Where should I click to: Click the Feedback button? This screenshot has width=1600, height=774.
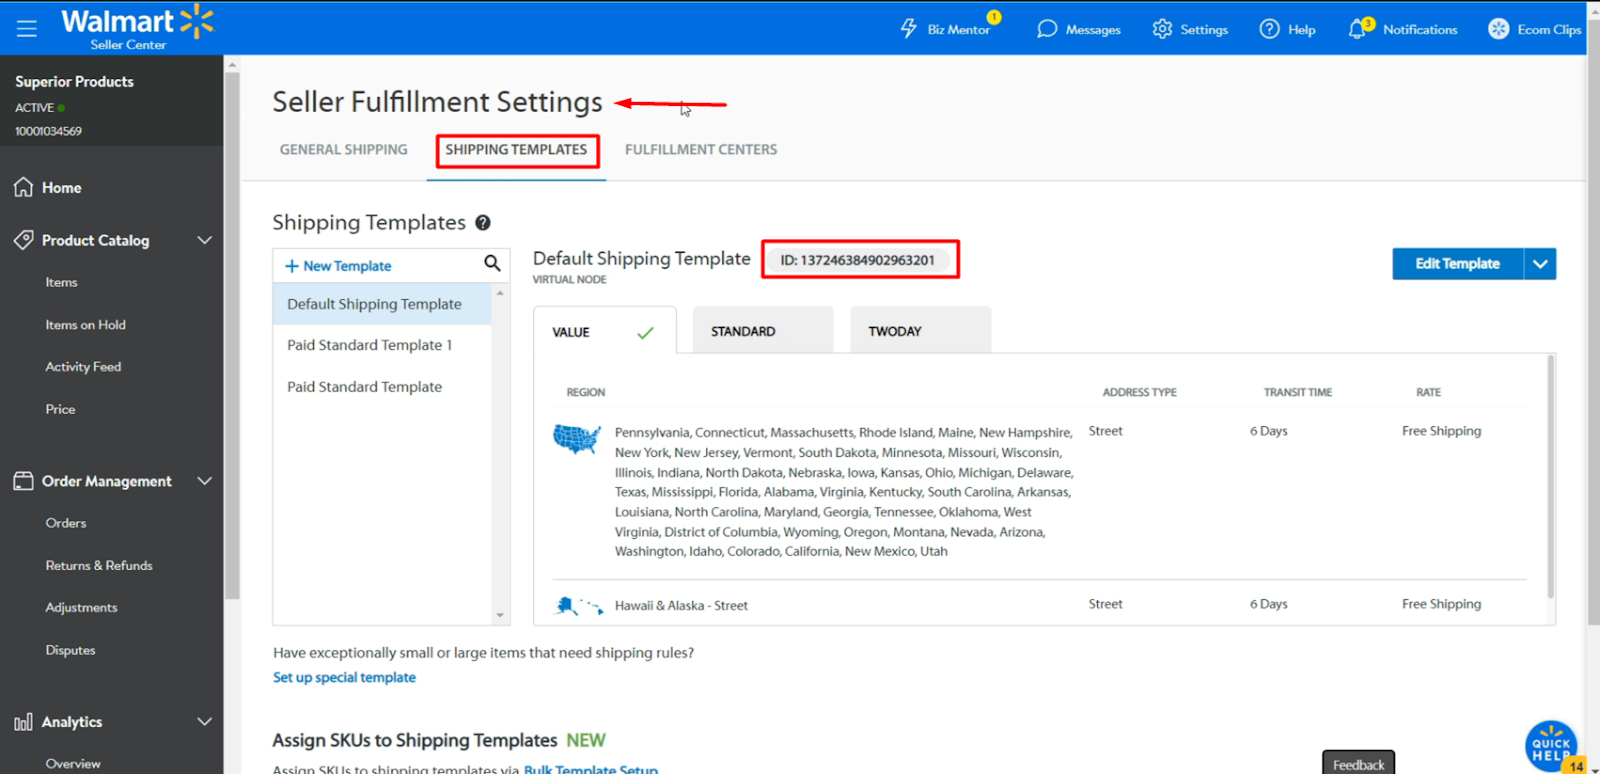click(x=1358, y=763)
